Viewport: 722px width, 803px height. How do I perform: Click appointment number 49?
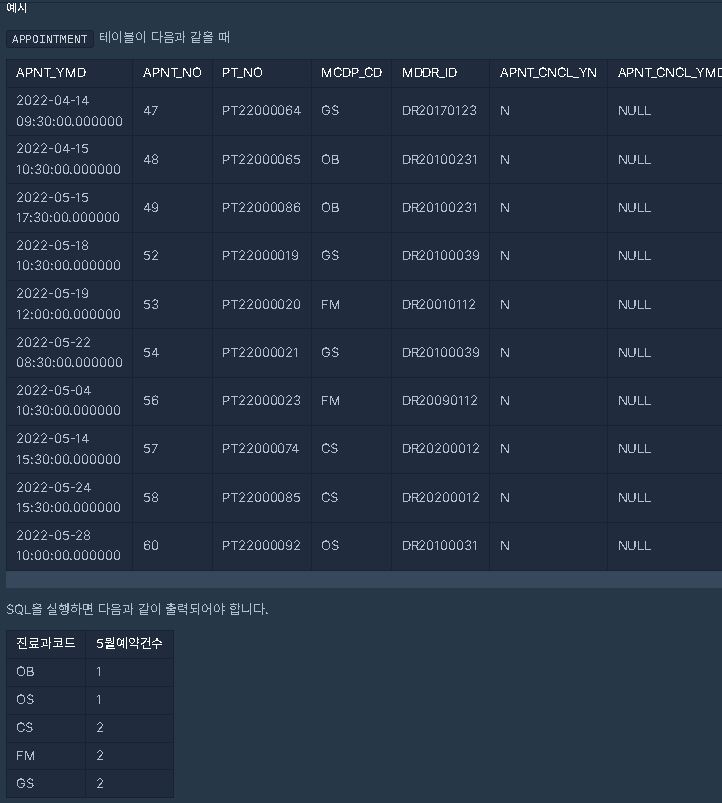[x=151, y=207]
